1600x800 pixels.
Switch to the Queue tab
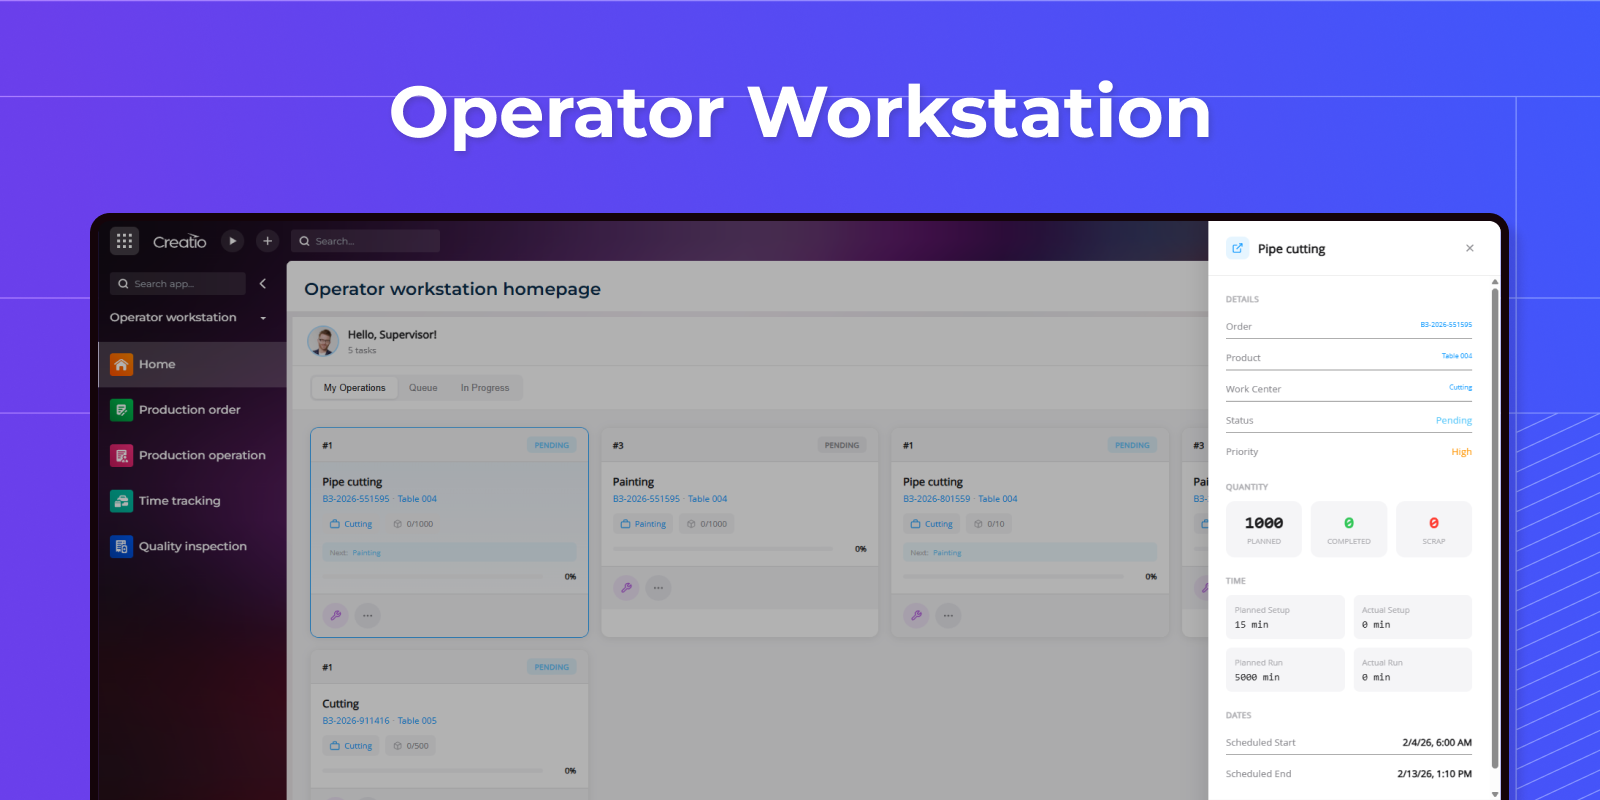tap(423, 388)
